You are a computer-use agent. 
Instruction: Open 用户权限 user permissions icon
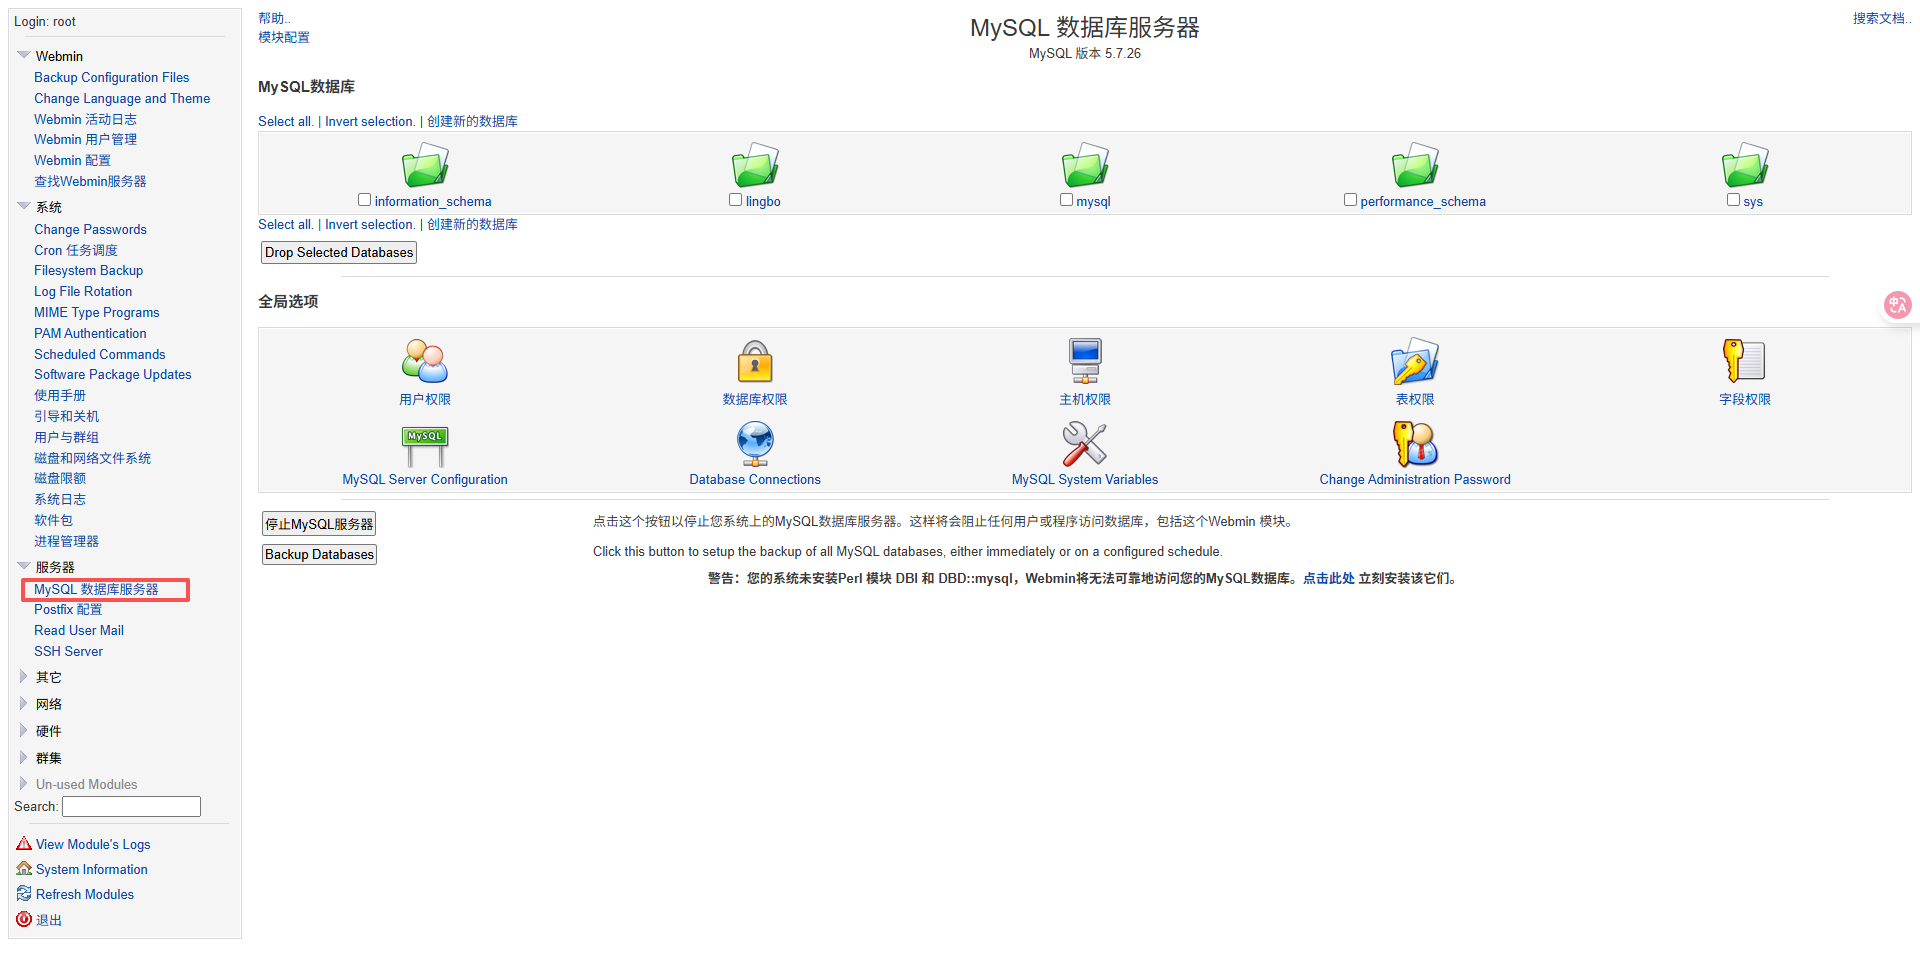pos(425,361)
